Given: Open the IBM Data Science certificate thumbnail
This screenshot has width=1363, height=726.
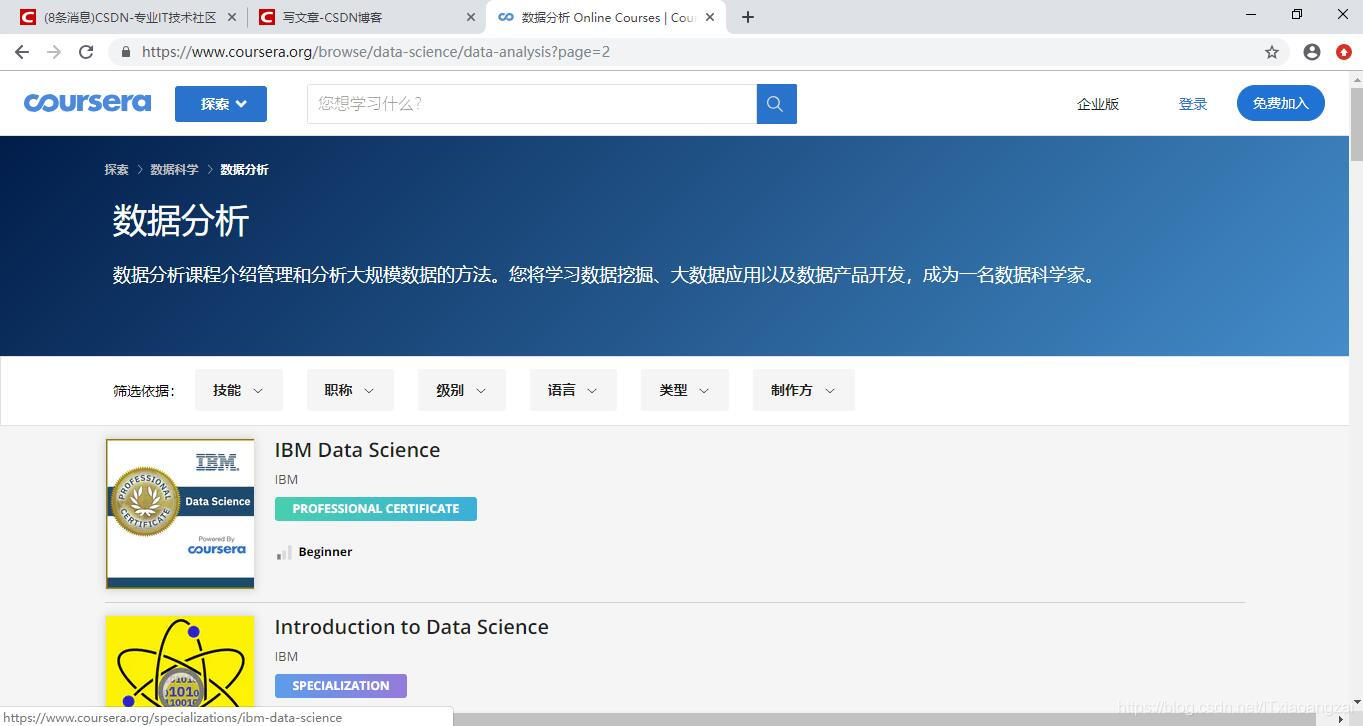Looking at the screenshot, I should (x=180, y=513).
